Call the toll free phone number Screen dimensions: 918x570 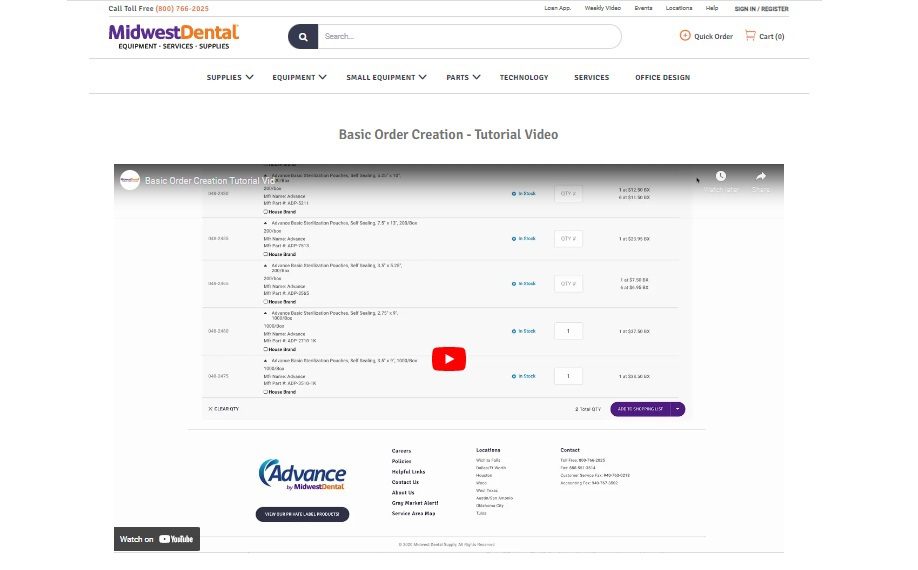182,9
